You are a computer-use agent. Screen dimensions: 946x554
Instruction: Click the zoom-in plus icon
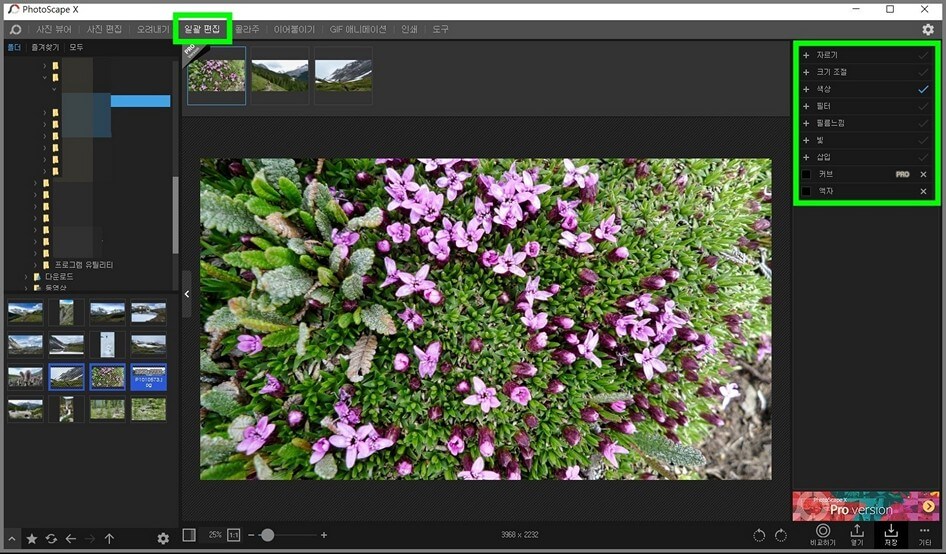pos(324,535)
